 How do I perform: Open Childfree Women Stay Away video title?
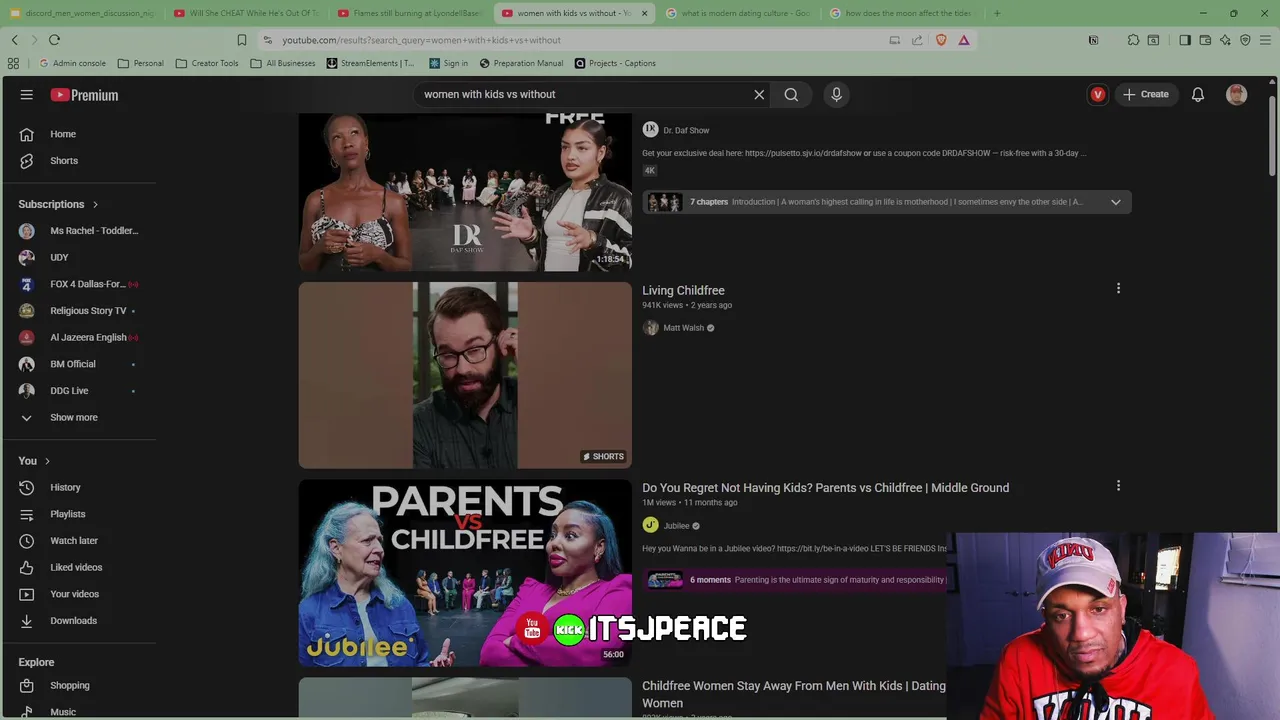[x=794, y=694]
